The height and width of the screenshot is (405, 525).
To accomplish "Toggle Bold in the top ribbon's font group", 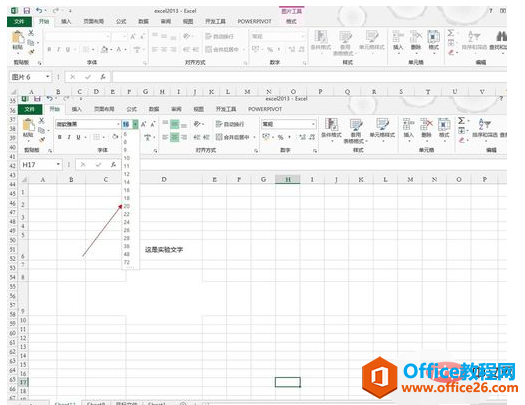I will click(49, 50).
